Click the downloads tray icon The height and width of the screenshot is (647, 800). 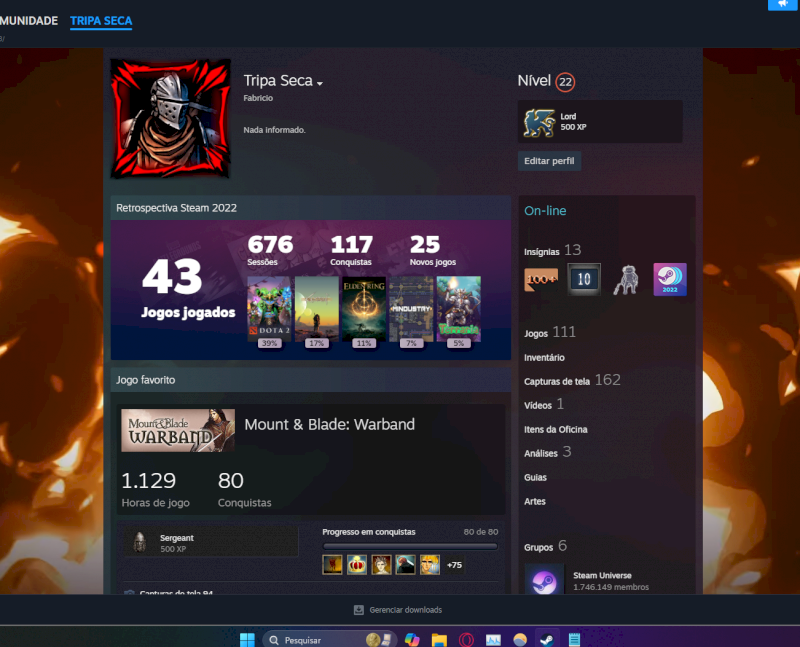point(359,610)
